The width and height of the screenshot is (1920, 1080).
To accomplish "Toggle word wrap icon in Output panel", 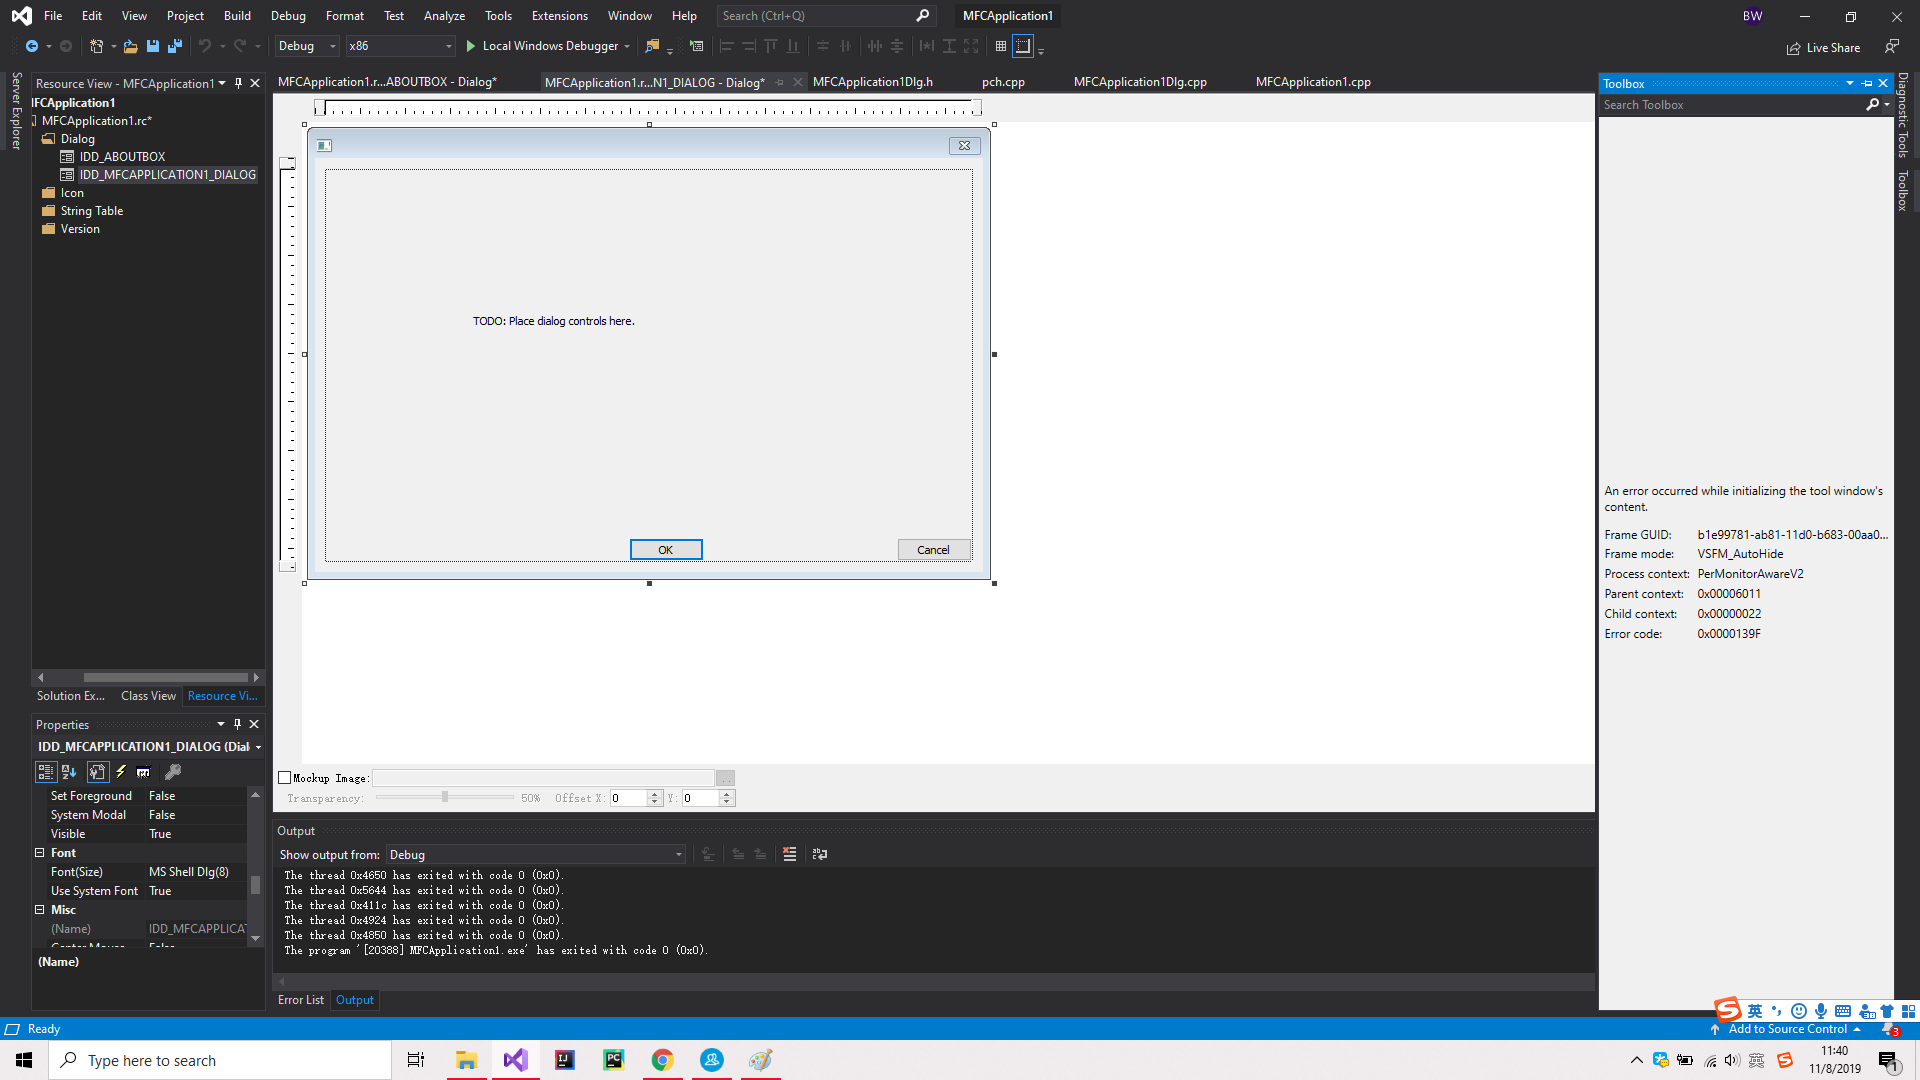I will coord(820,854).
